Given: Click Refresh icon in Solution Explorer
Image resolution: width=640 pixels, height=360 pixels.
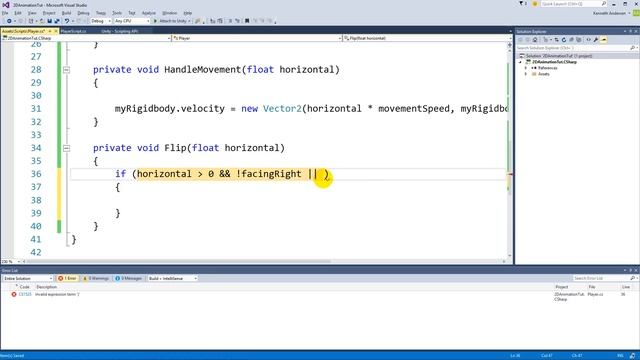Looking at the screenshot, I should tap(564, 40).
